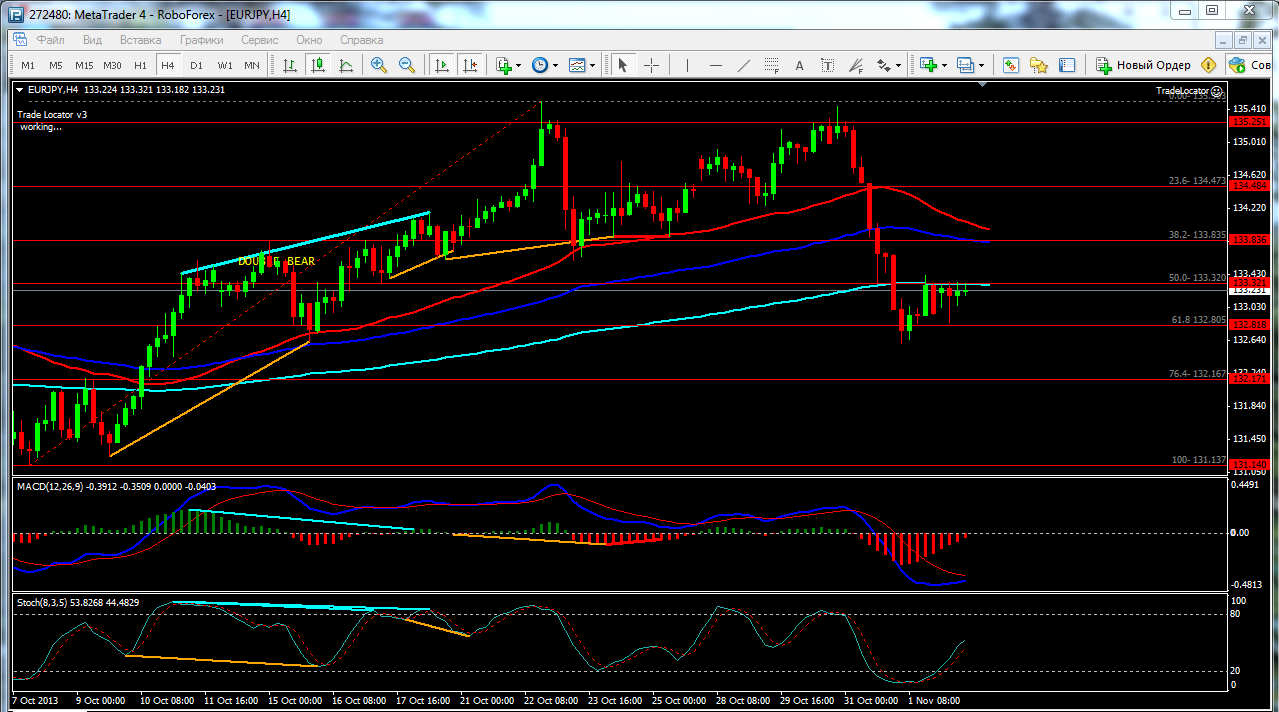
Task: Click the Fibonacci '23.6- 134.473' level label
Action: (1197, 181)
